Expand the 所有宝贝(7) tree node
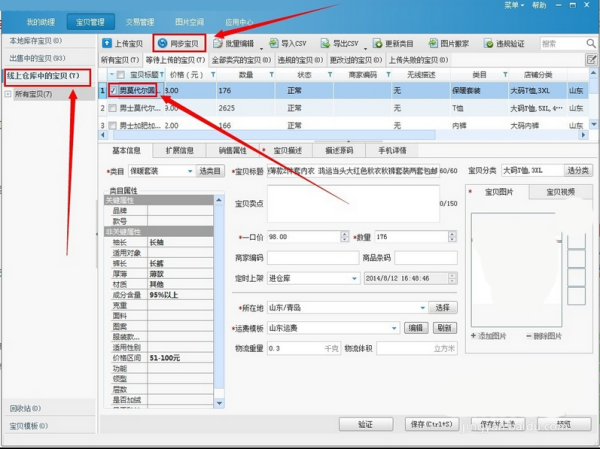The height and width of the screenshot is (449, 600). pos(8,94)
